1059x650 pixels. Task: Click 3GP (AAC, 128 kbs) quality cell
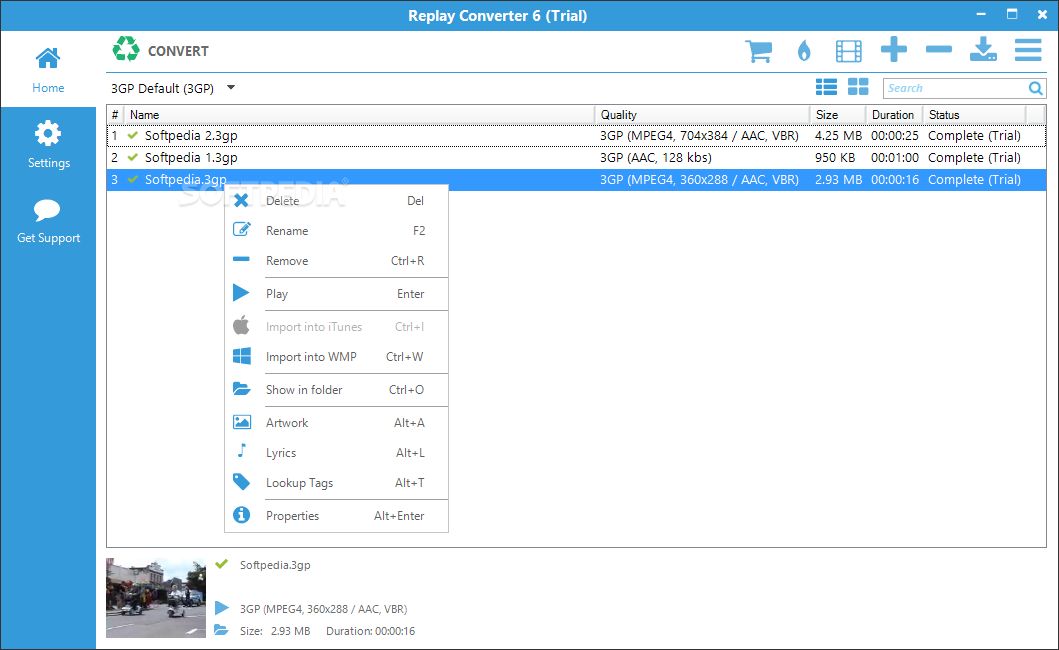coord(655,157)
